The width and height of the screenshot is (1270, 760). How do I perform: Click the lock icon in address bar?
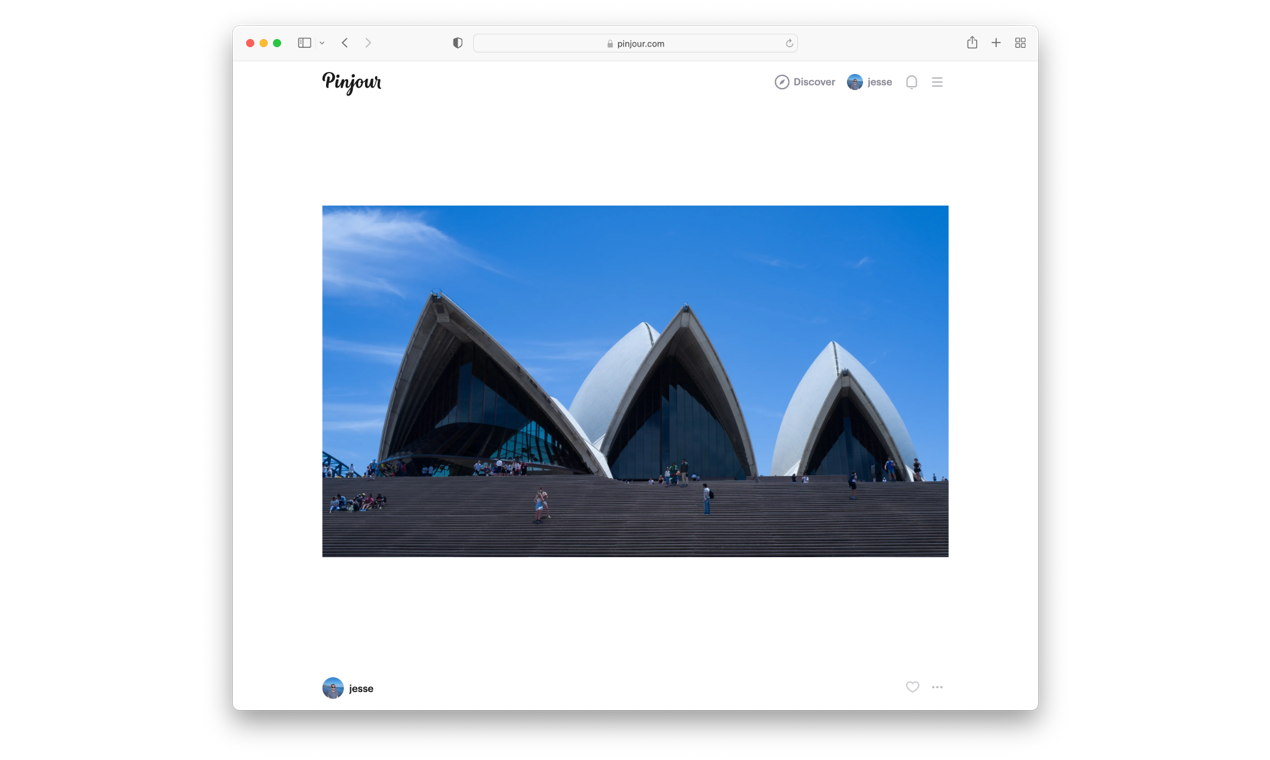610,43
